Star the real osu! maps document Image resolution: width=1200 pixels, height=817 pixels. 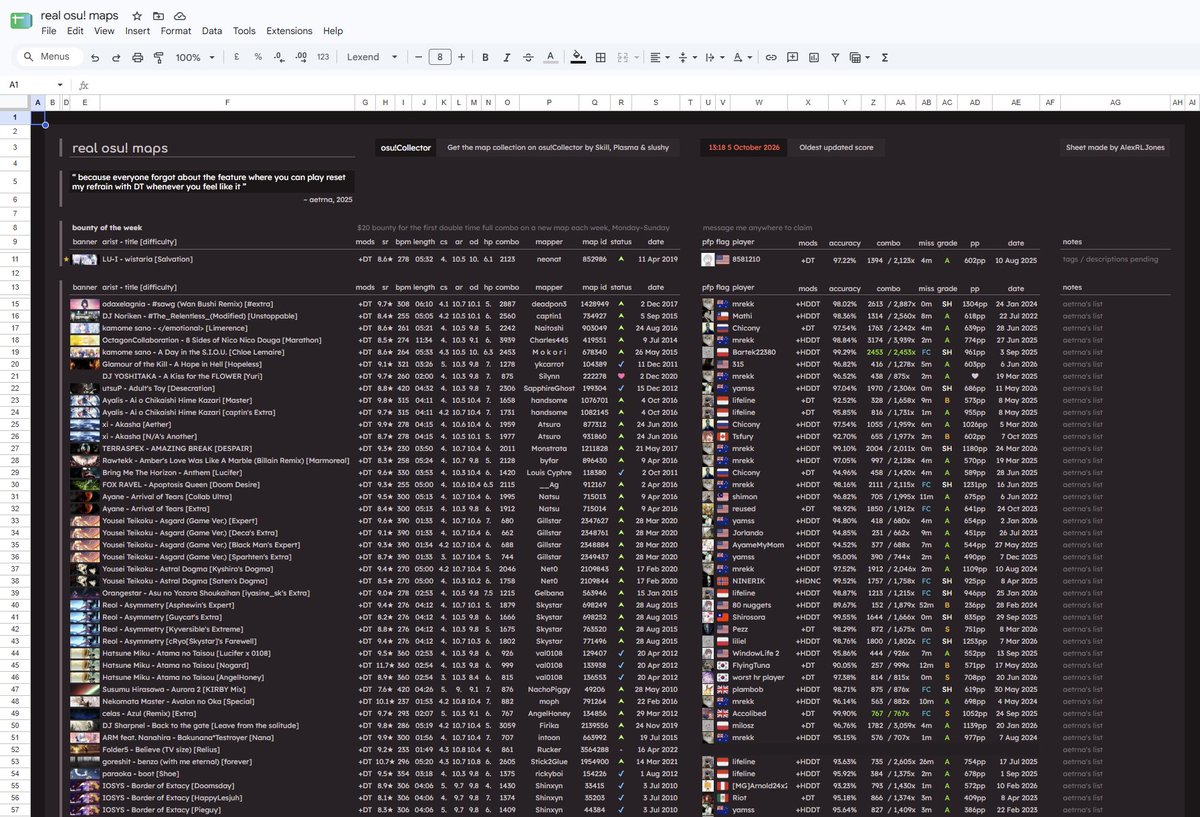coord(137,16)
